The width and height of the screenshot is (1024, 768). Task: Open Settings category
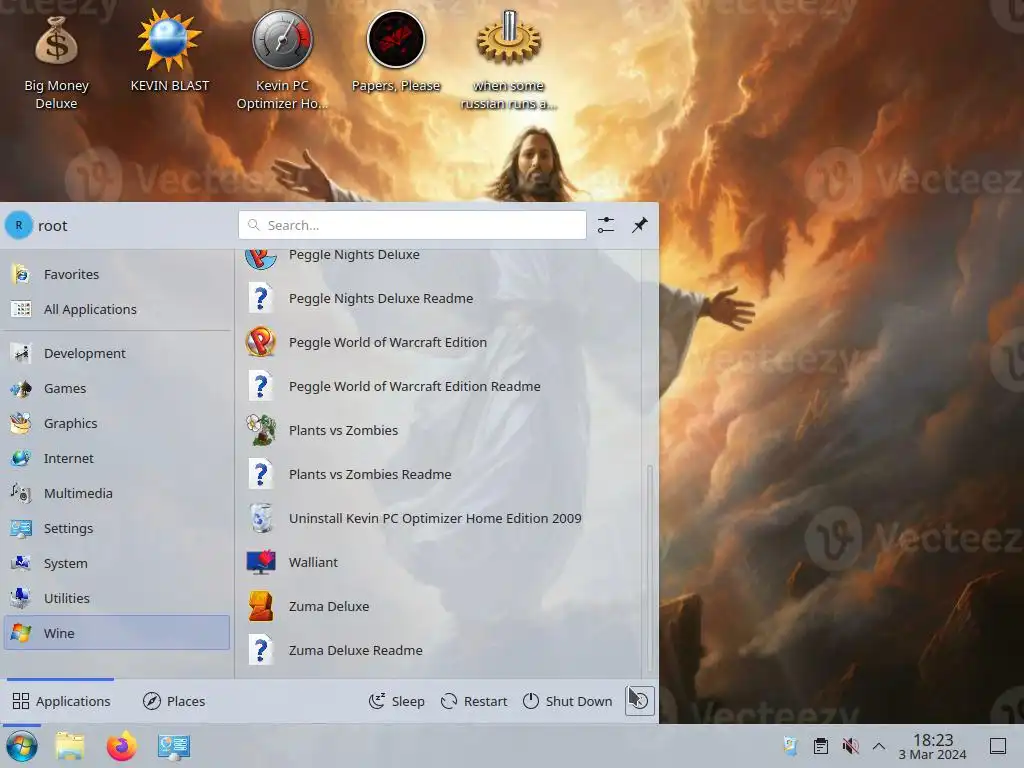pyautogui.click(x=117, y=528)
